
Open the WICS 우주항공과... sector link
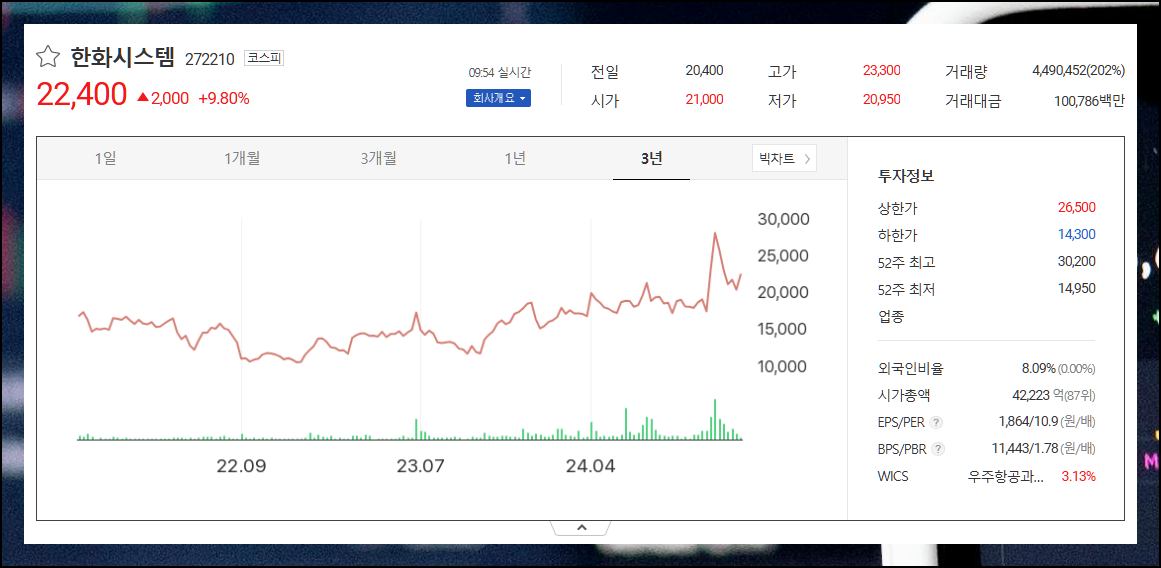pyautogui.click(x=1006, y=476)
